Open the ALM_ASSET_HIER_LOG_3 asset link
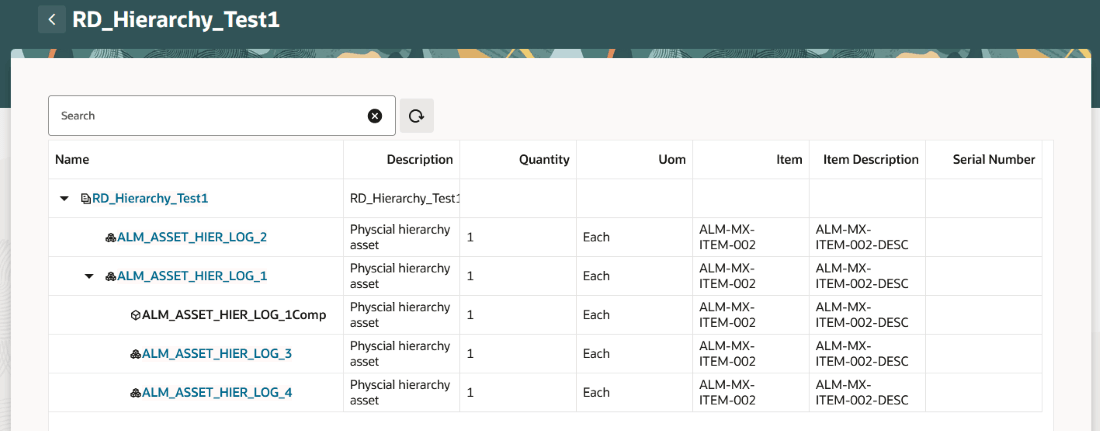 click(217, 354)
